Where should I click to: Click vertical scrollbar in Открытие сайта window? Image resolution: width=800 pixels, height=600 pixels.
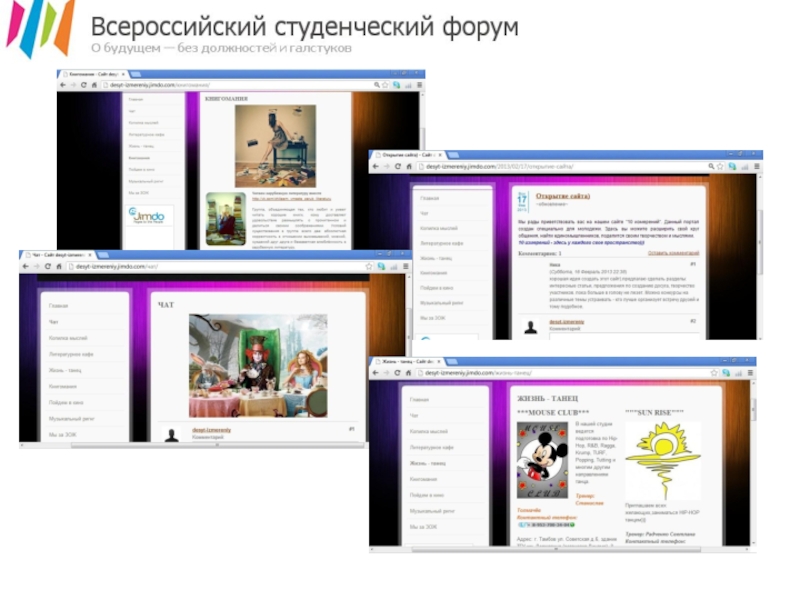(x=759, y=242)
